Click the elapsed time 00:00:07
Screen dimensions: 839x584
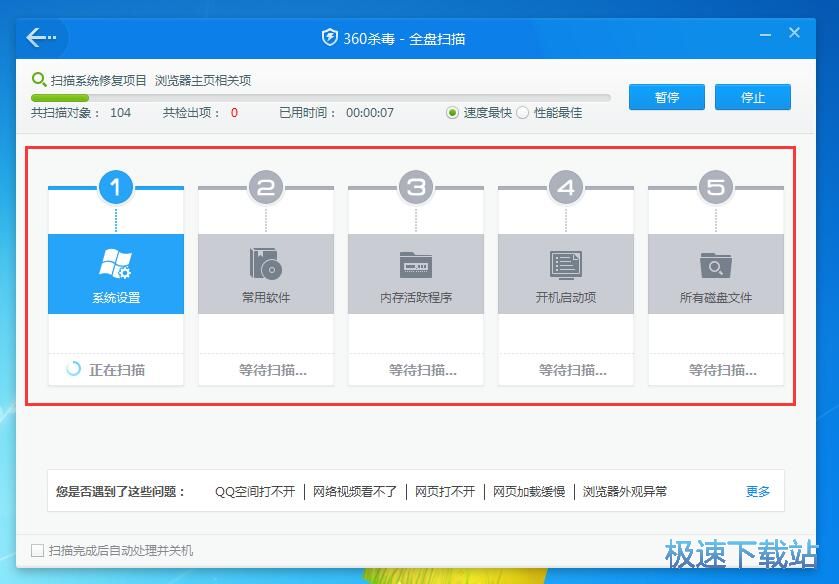point(370,112)
